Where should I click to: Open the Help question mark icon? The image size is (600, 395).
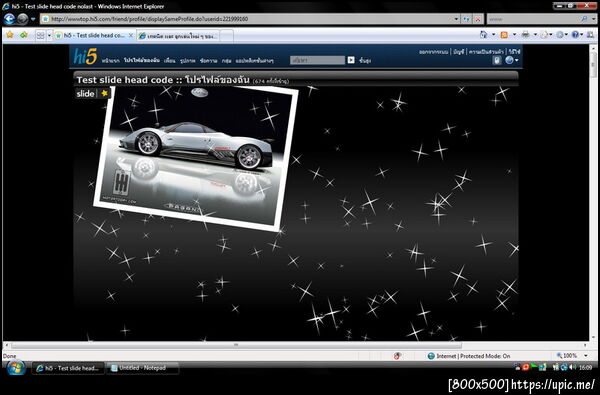click(x=575, y=35)
